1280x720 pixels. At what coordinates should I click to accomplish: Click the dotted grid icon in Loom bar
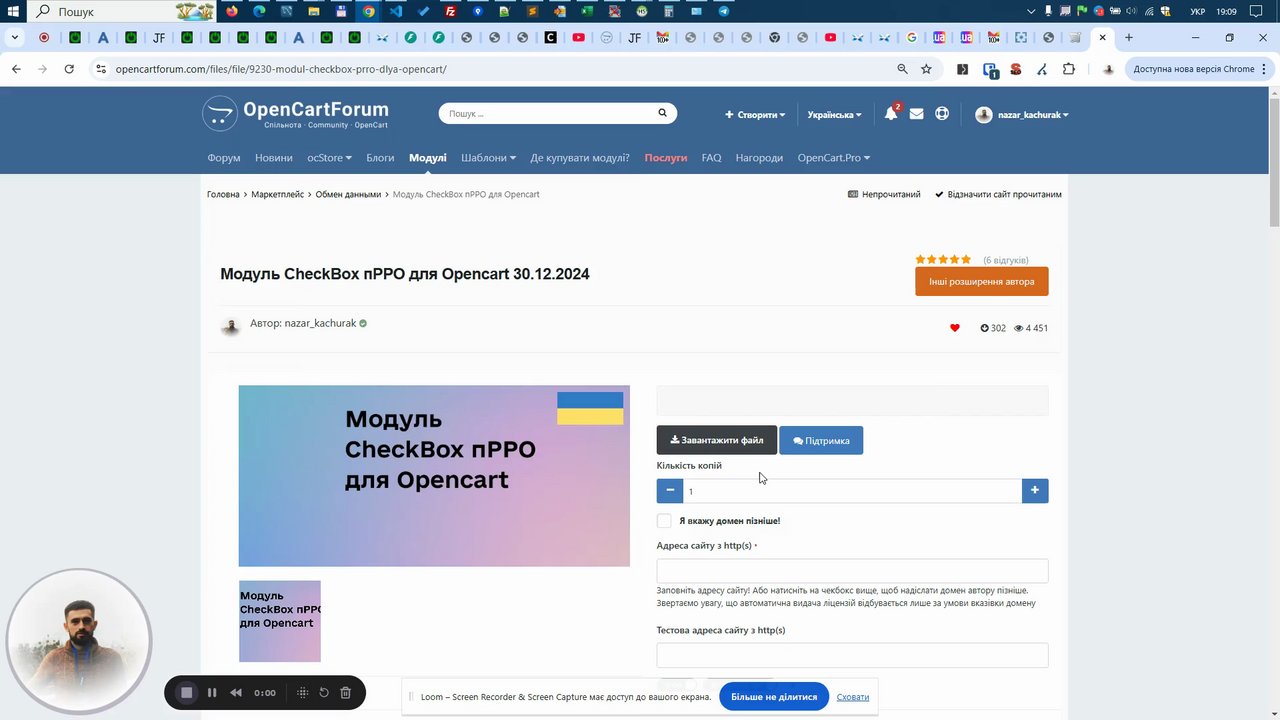coord(302,692)
